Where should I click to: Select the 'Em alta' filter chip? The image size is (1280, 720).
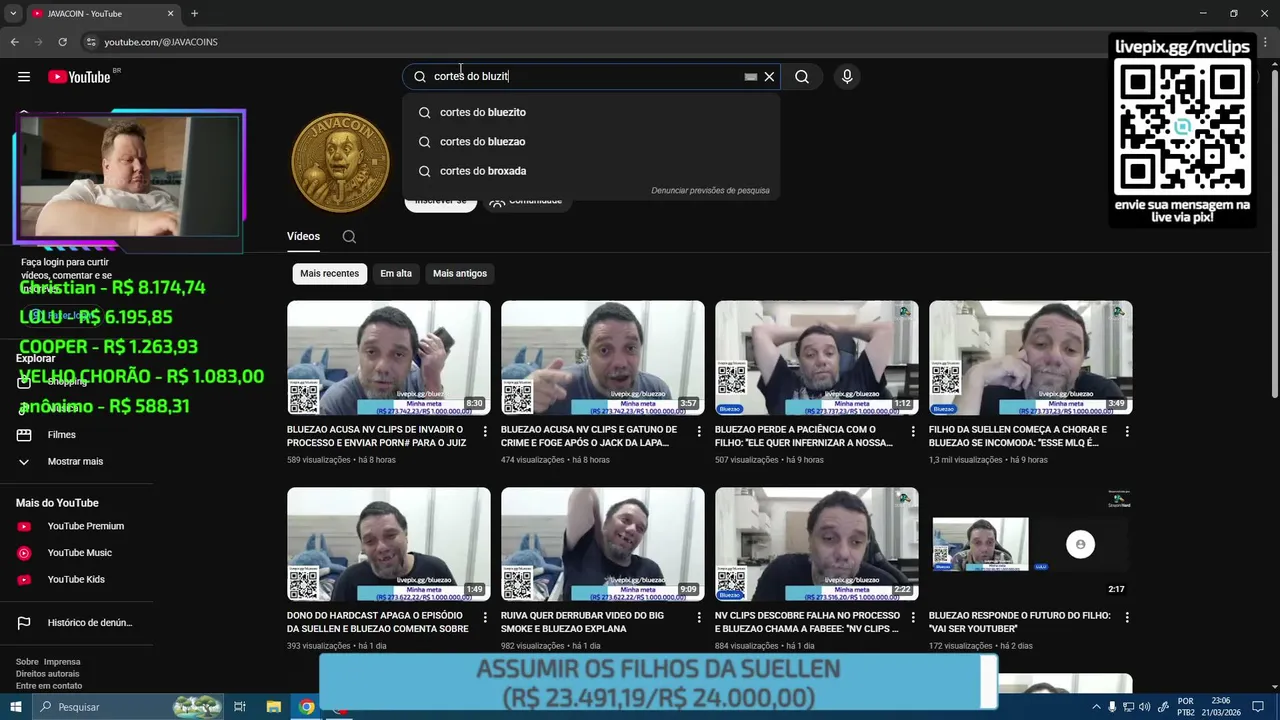pyautogui.click(x=396, y=273)
